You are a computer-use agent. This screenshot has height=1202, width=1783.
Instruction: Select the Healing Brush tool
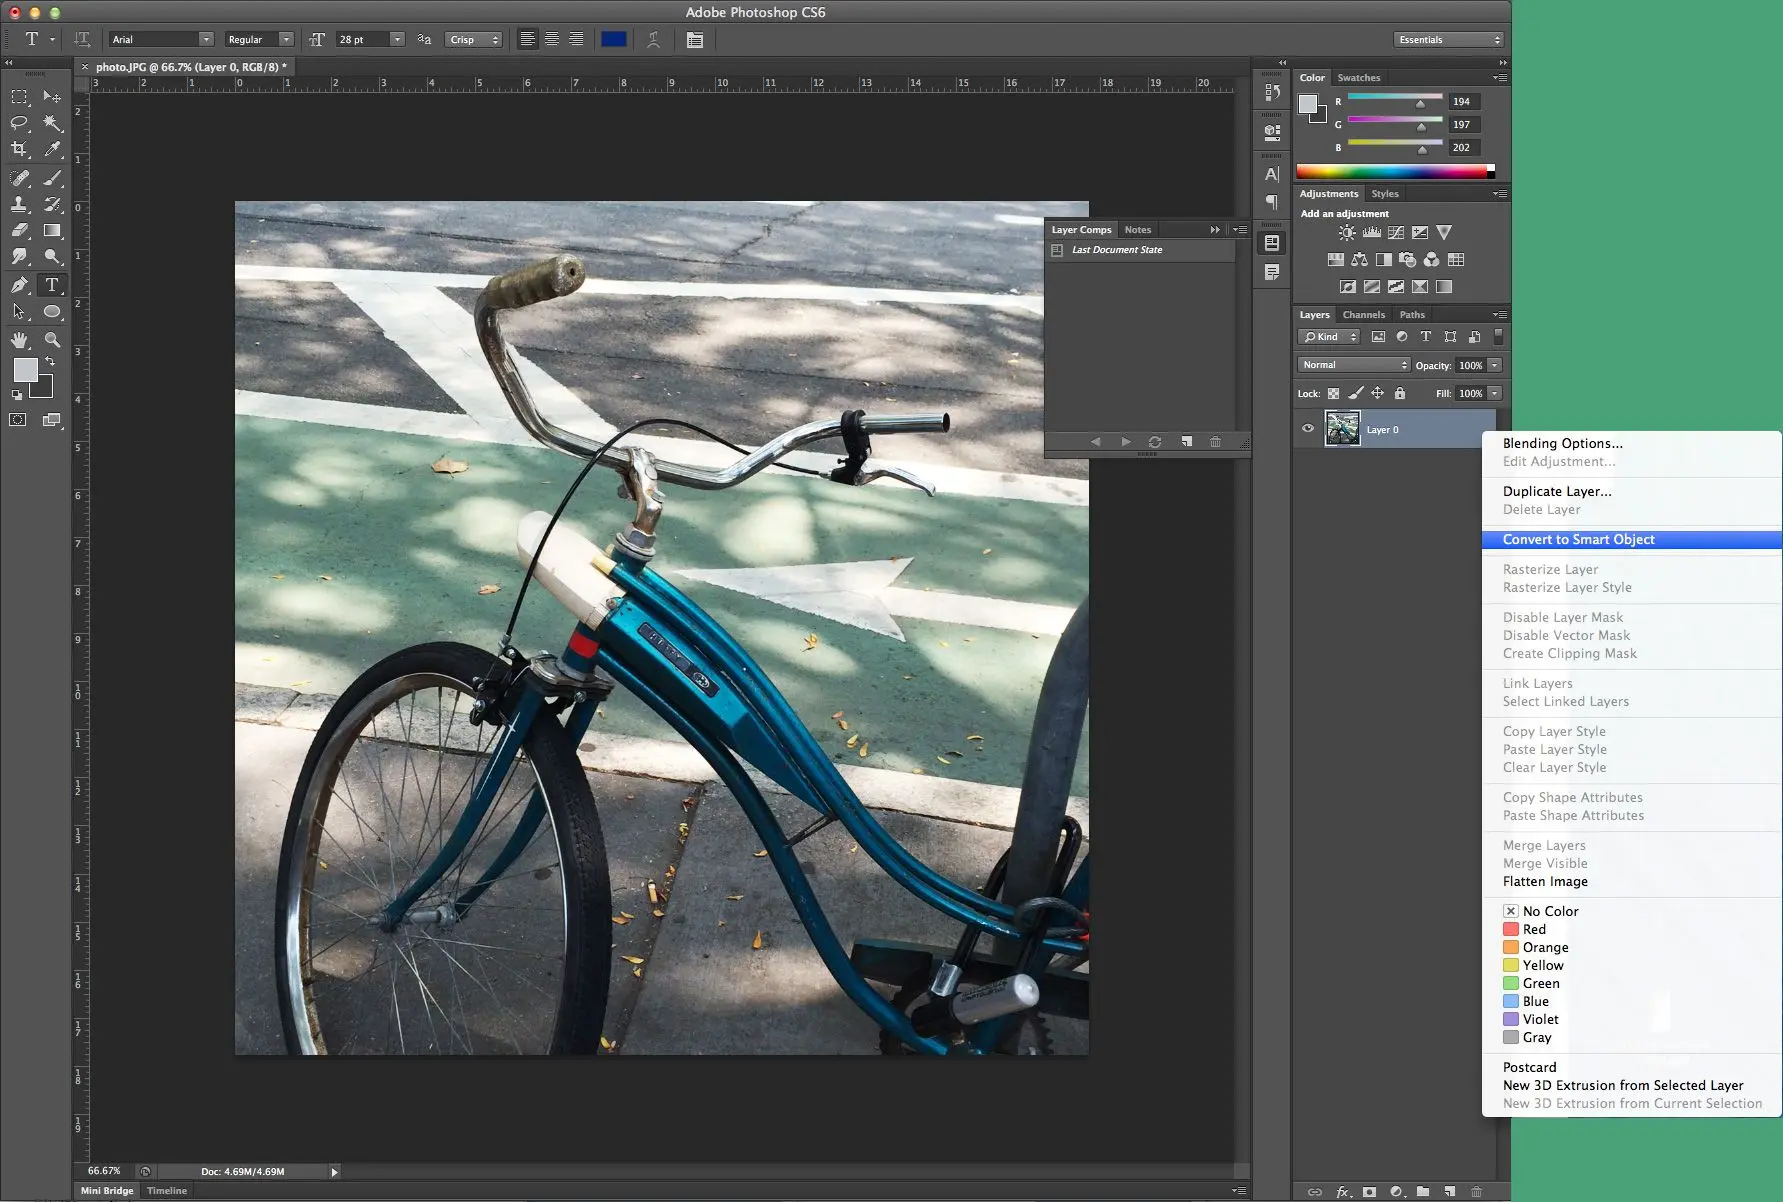pyautogui.click(x=19, y=178)
